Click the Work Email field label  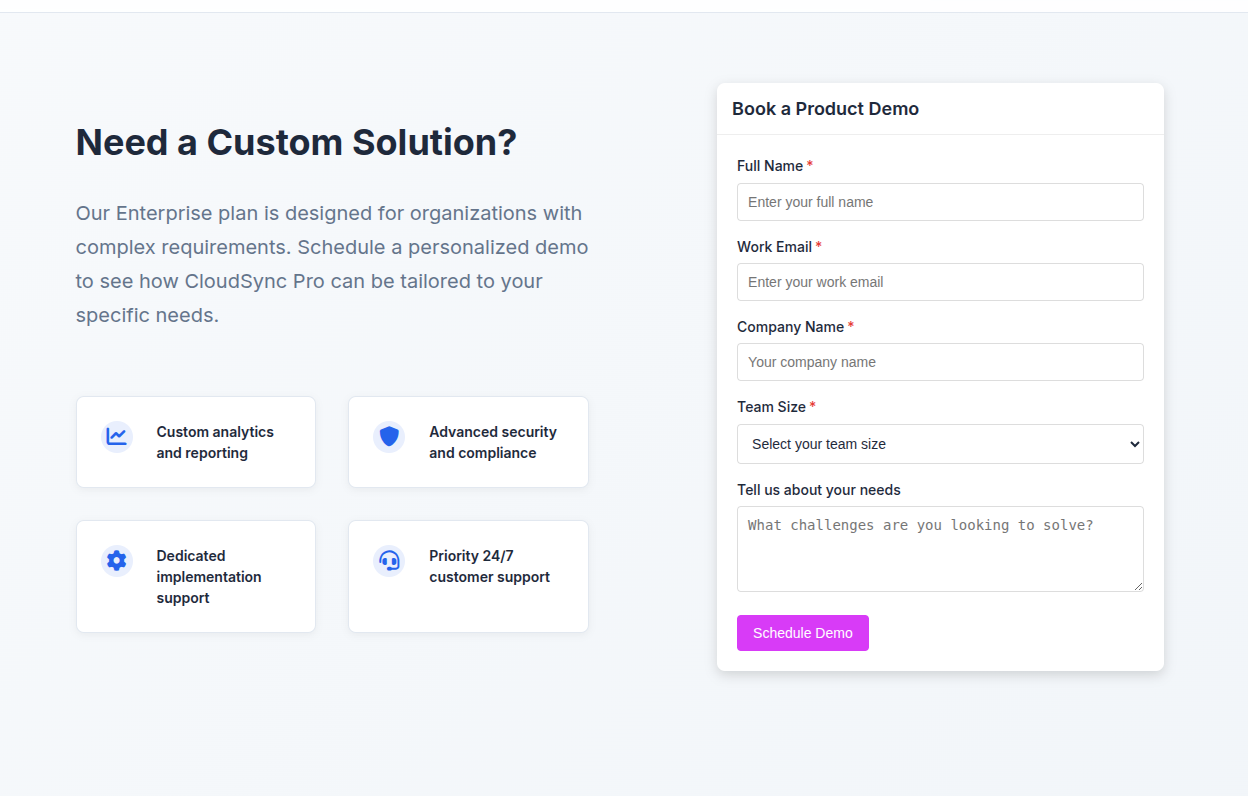coord(774,246)
